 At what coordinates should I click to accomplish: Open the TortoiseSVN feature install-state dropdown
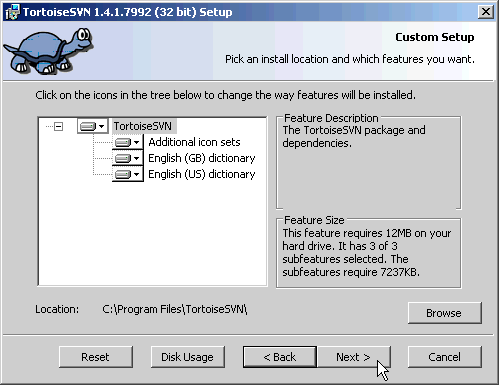[92, 126]
